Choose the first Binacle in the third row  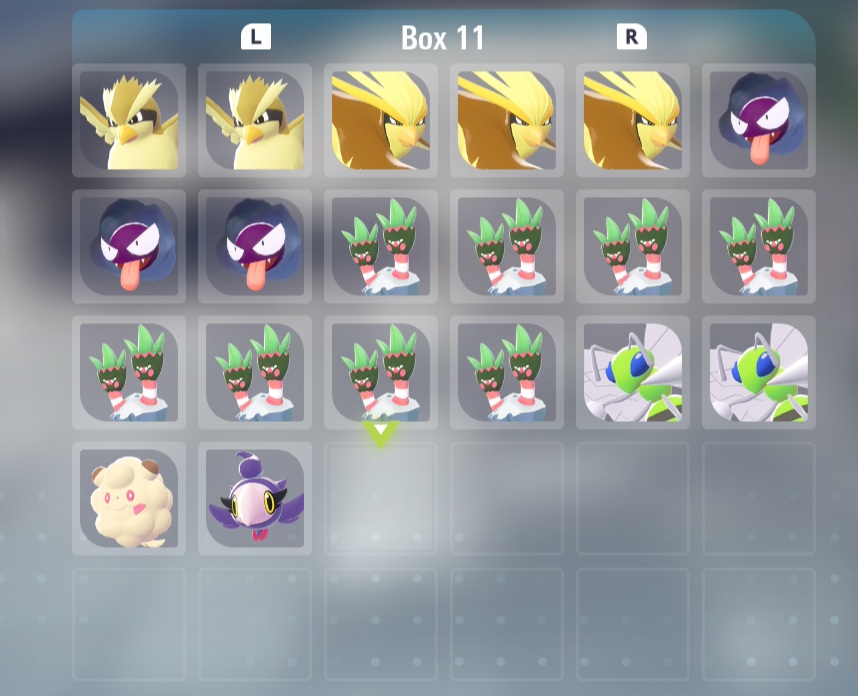pyautogui.click(x=129, y=372)
